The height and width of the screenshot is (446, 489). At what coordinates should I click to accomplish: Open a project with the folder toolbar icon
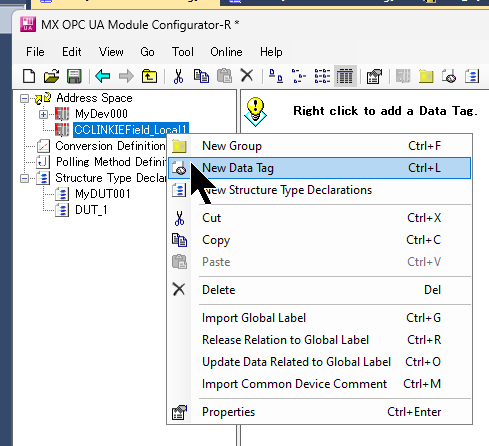click(x=51, y=76)
